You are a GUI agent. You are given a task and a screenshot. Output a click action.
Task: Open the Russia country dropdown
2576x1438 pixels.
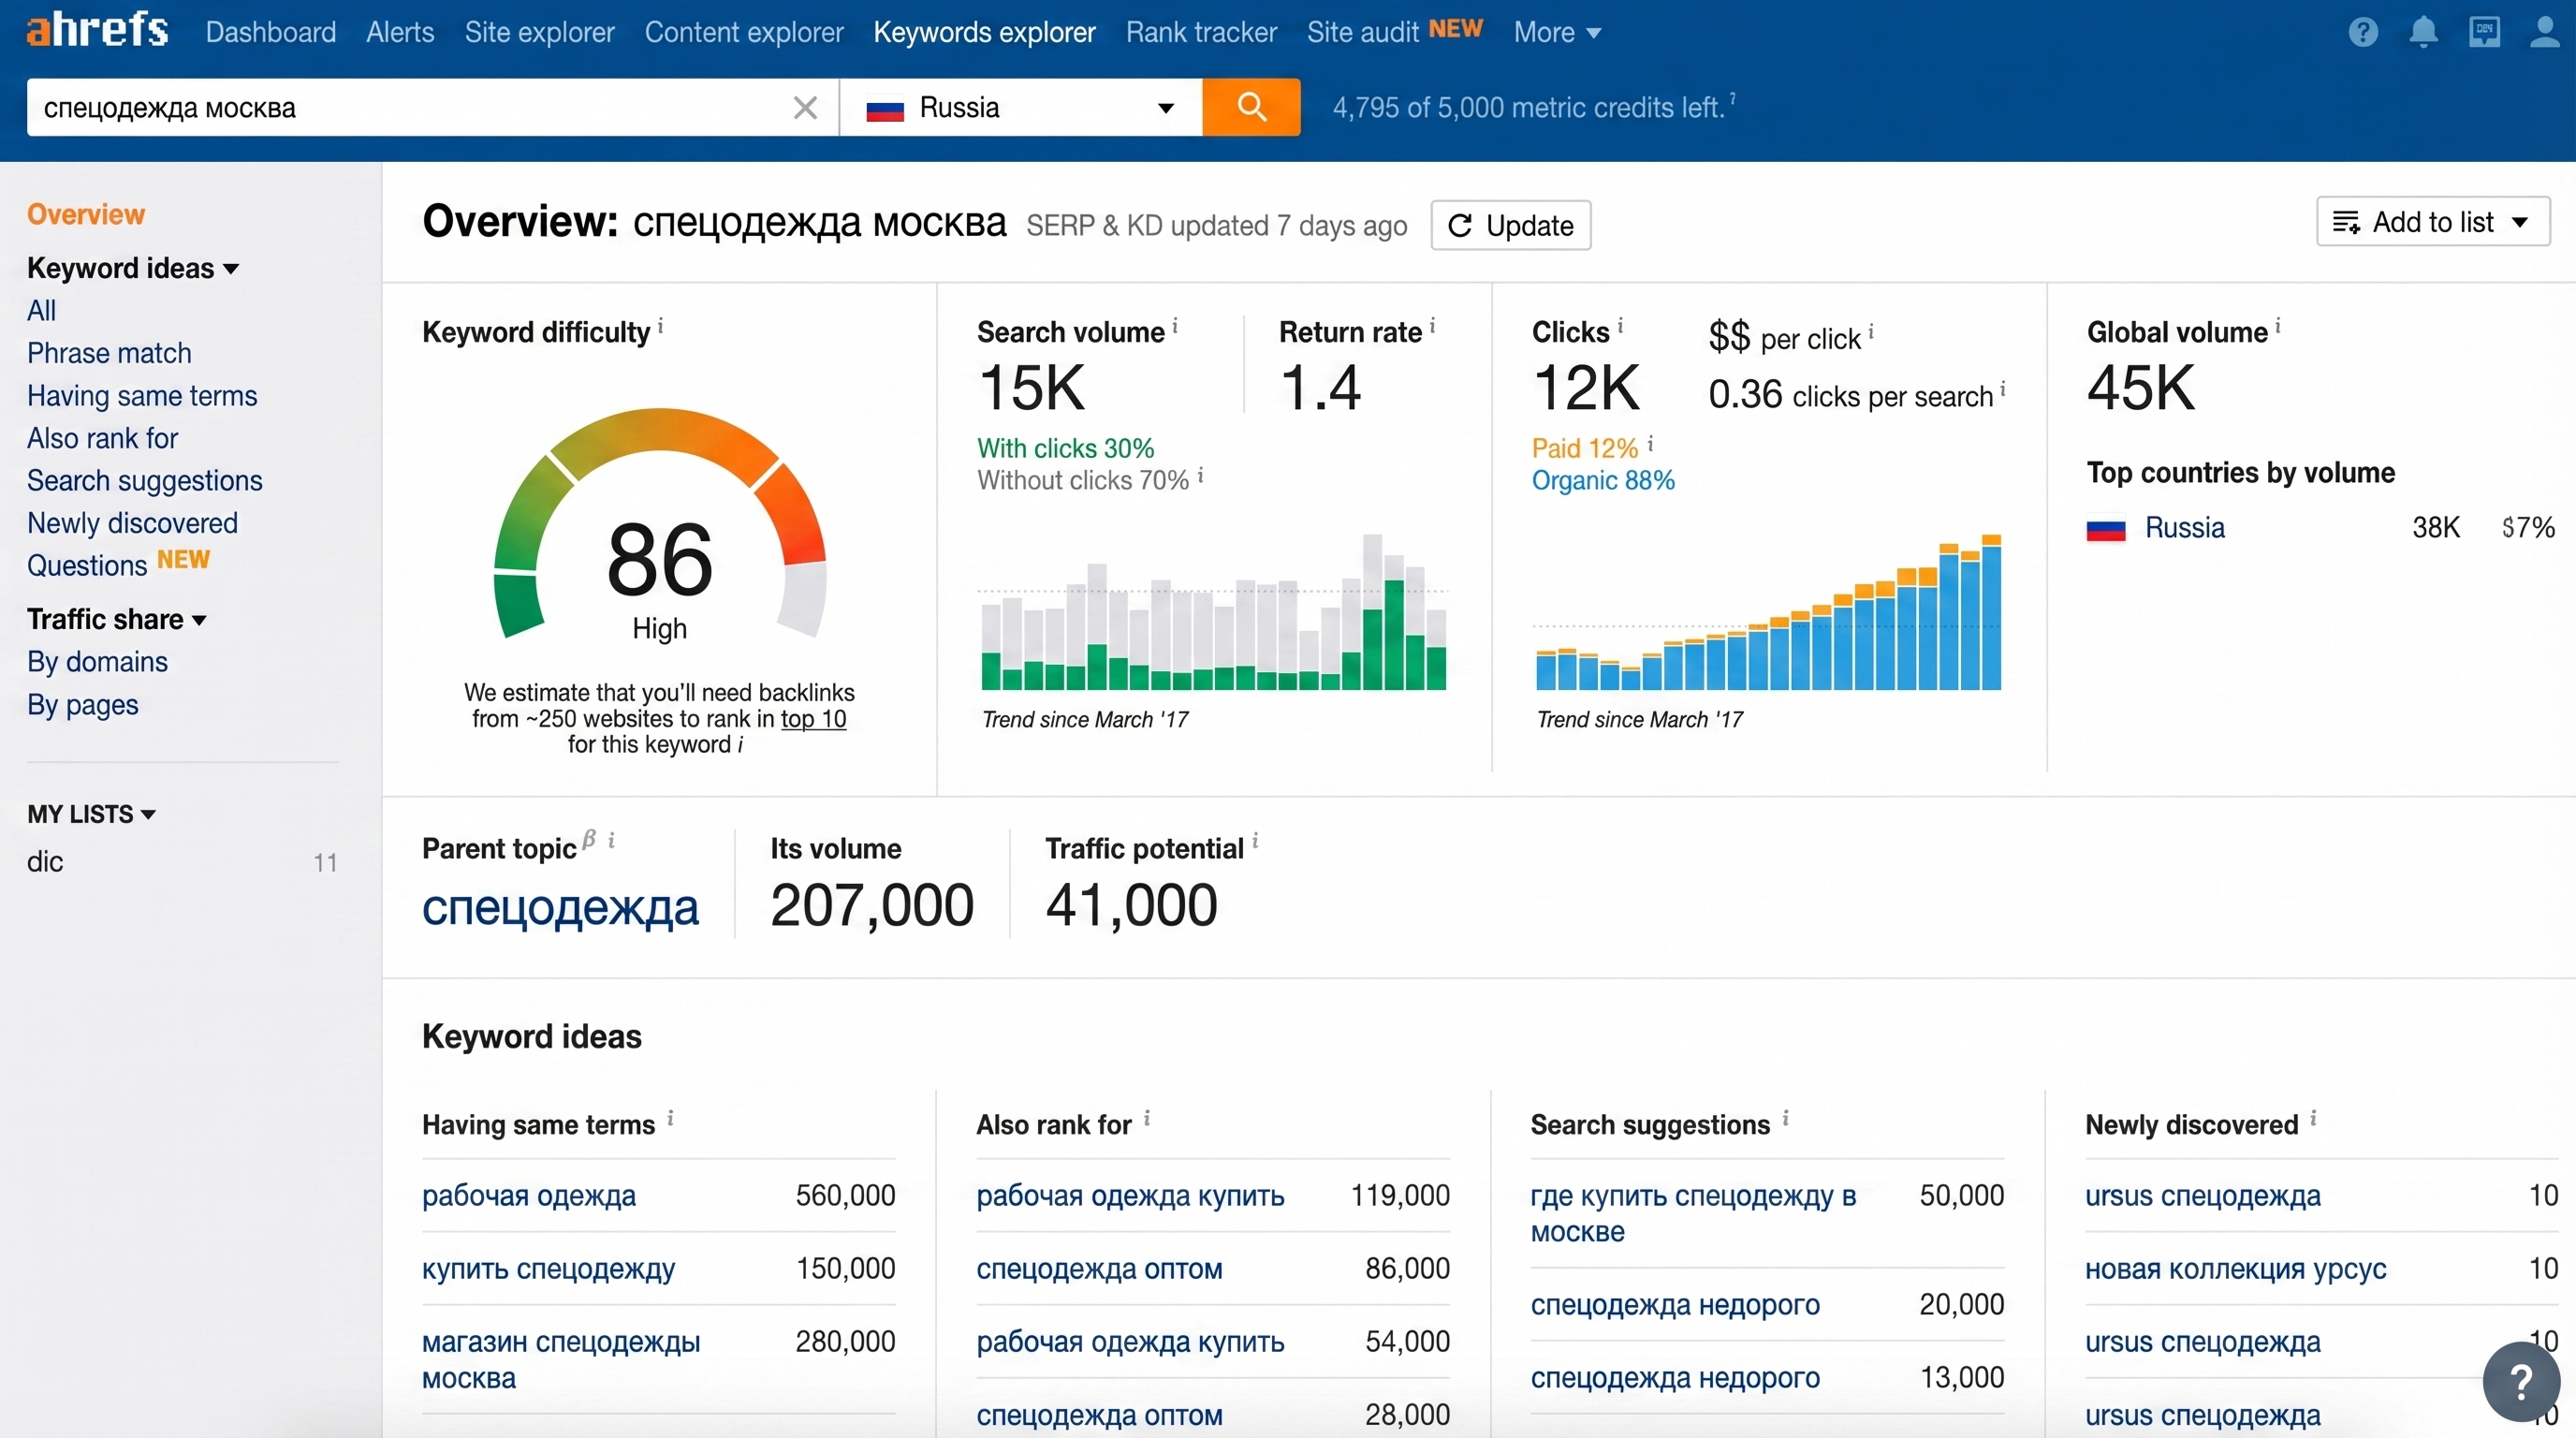pos(1021,107)
